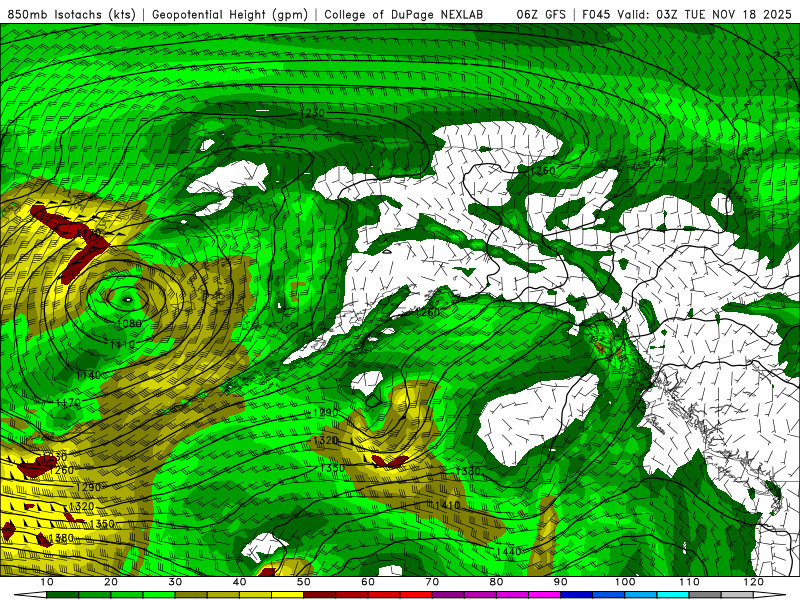Click the '06Z GFS' model run label
The height and width of the screenshot is (600, 800).
(x=541, y=14)
